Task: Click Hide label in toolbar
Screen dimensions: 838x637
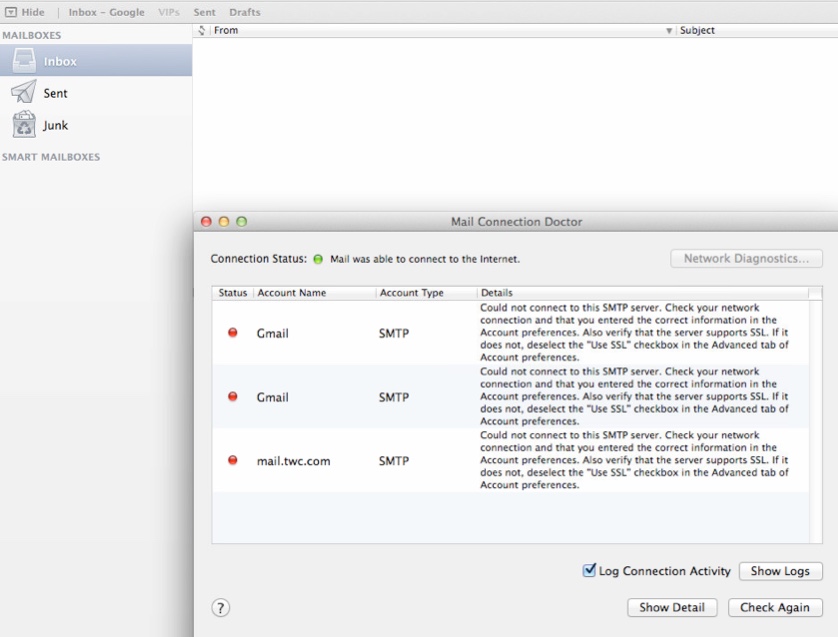Action: click(33, 12)
